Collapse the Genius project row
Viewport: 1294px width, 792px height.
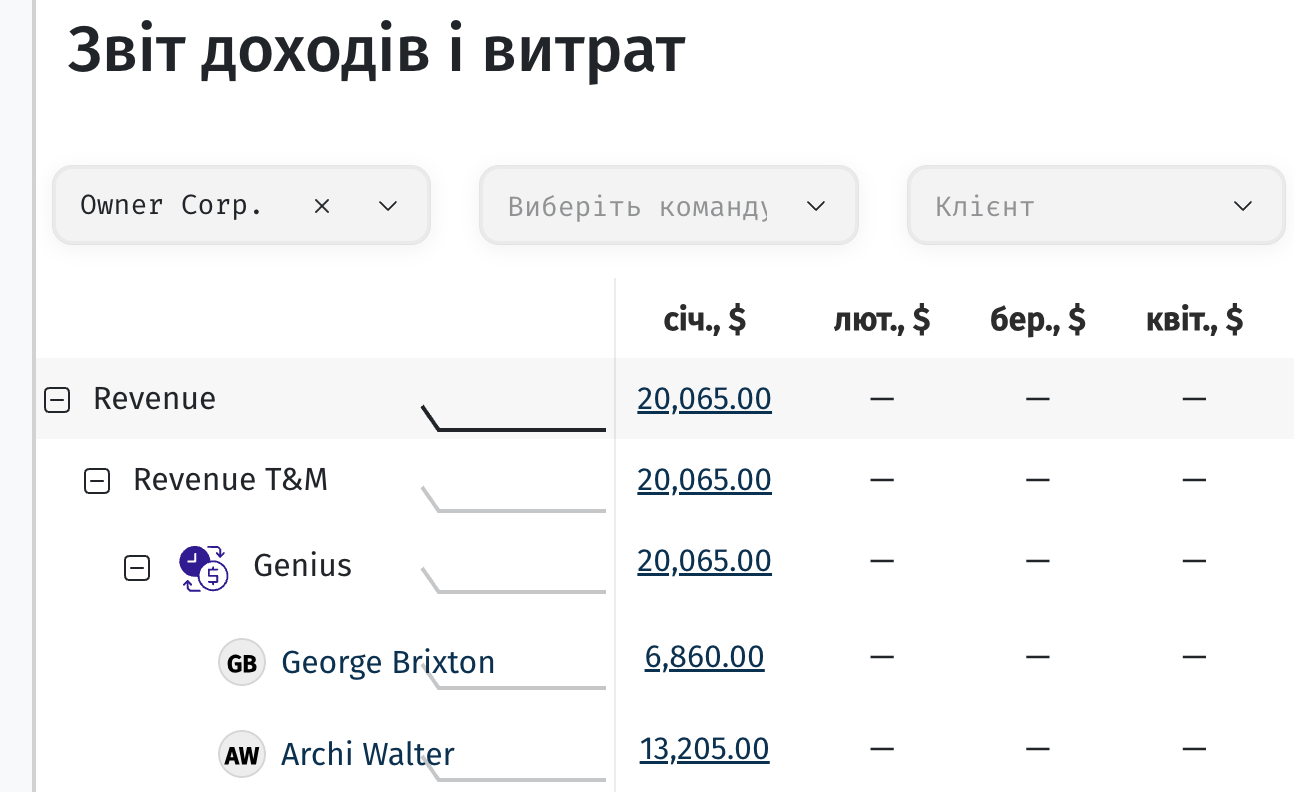pyautogui.click(x=136, y=568)
